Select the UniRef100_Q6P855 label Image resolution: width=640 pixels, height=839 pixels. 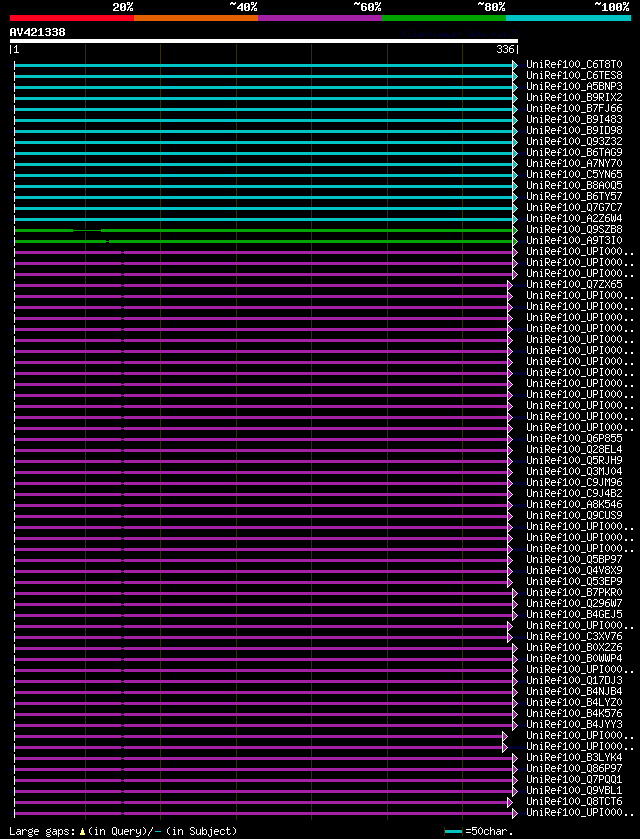574,438
